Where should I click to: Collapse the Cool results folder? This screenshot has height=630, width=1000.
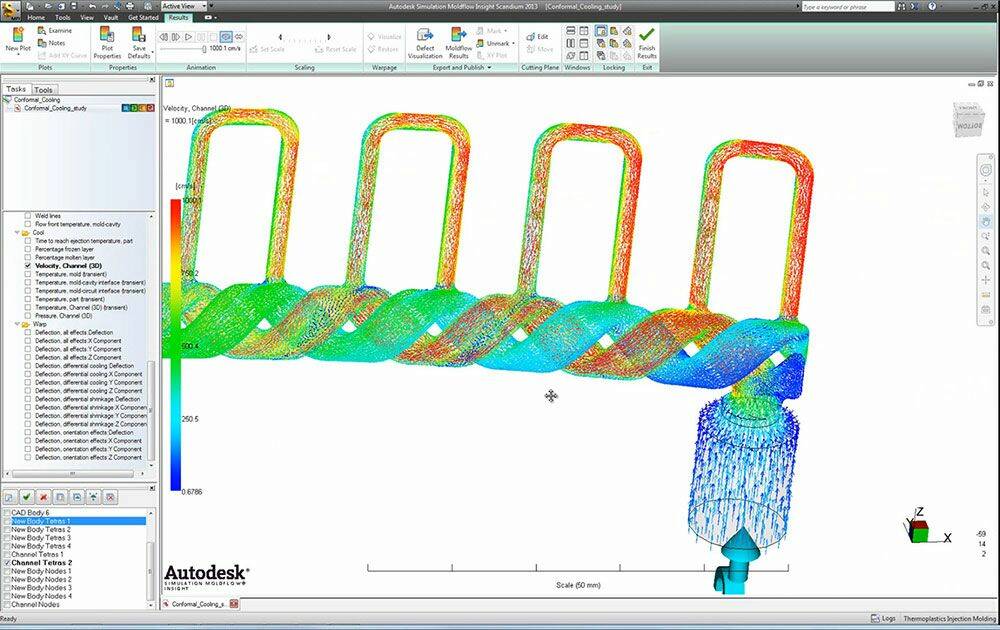coord(17,233)
